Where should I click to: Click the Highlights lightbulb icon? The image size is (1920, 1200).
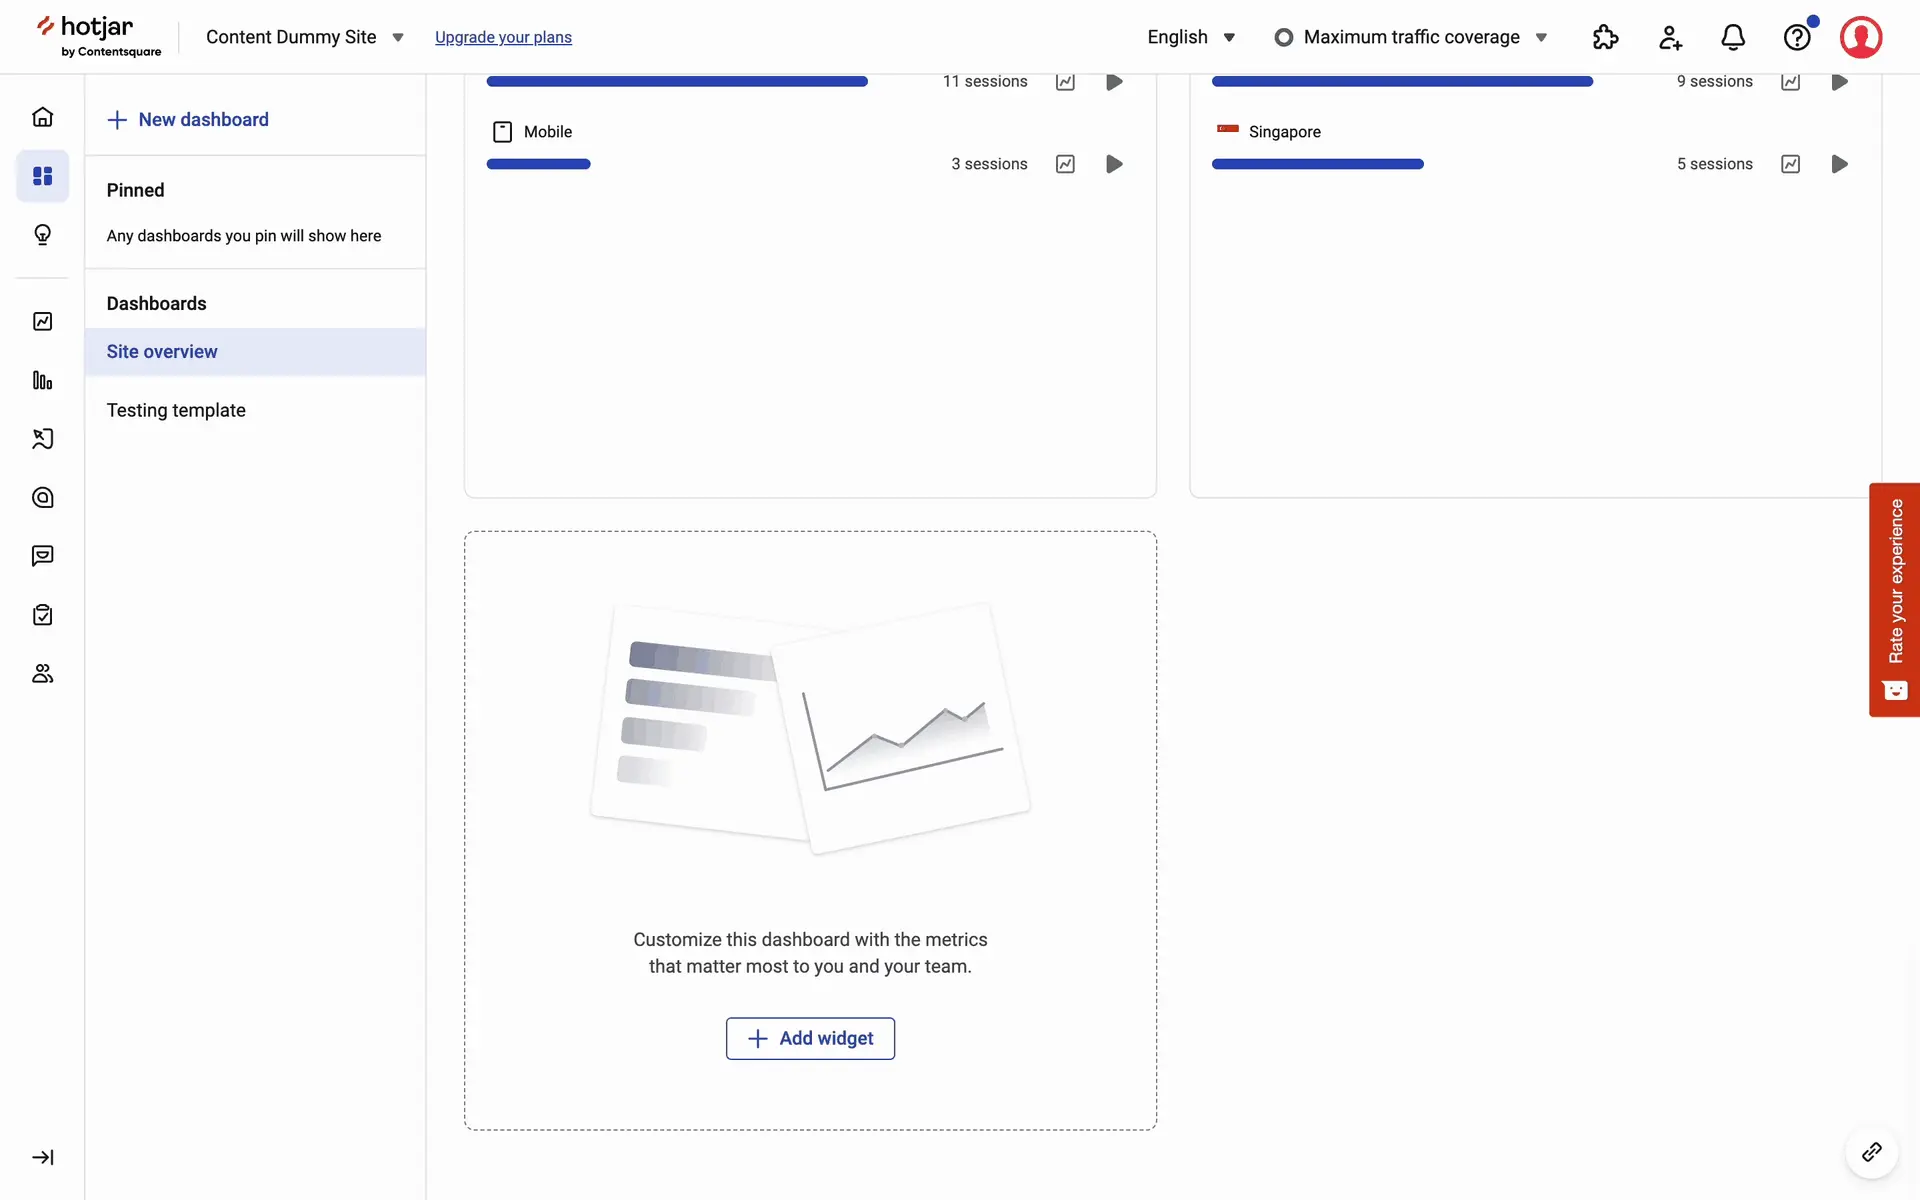point(42,235)
